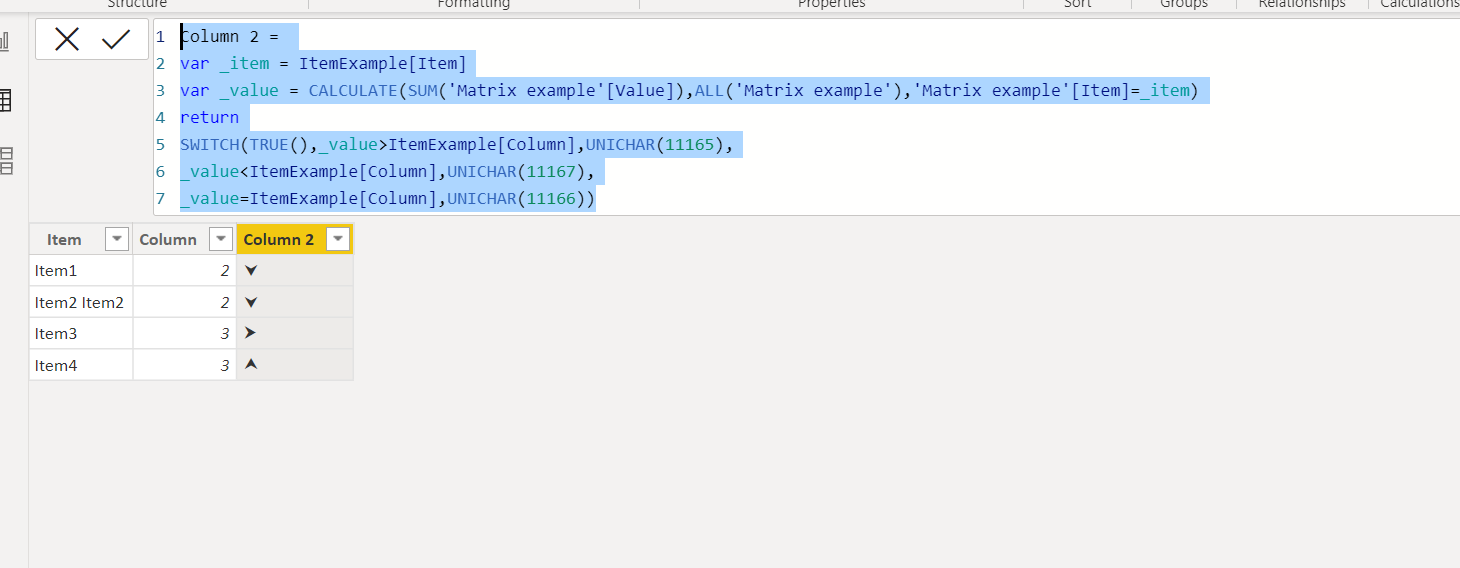This screenshot has height=568, width=1460.
Task: Cancel the formula with the X icon
Action: coord(67,39)
